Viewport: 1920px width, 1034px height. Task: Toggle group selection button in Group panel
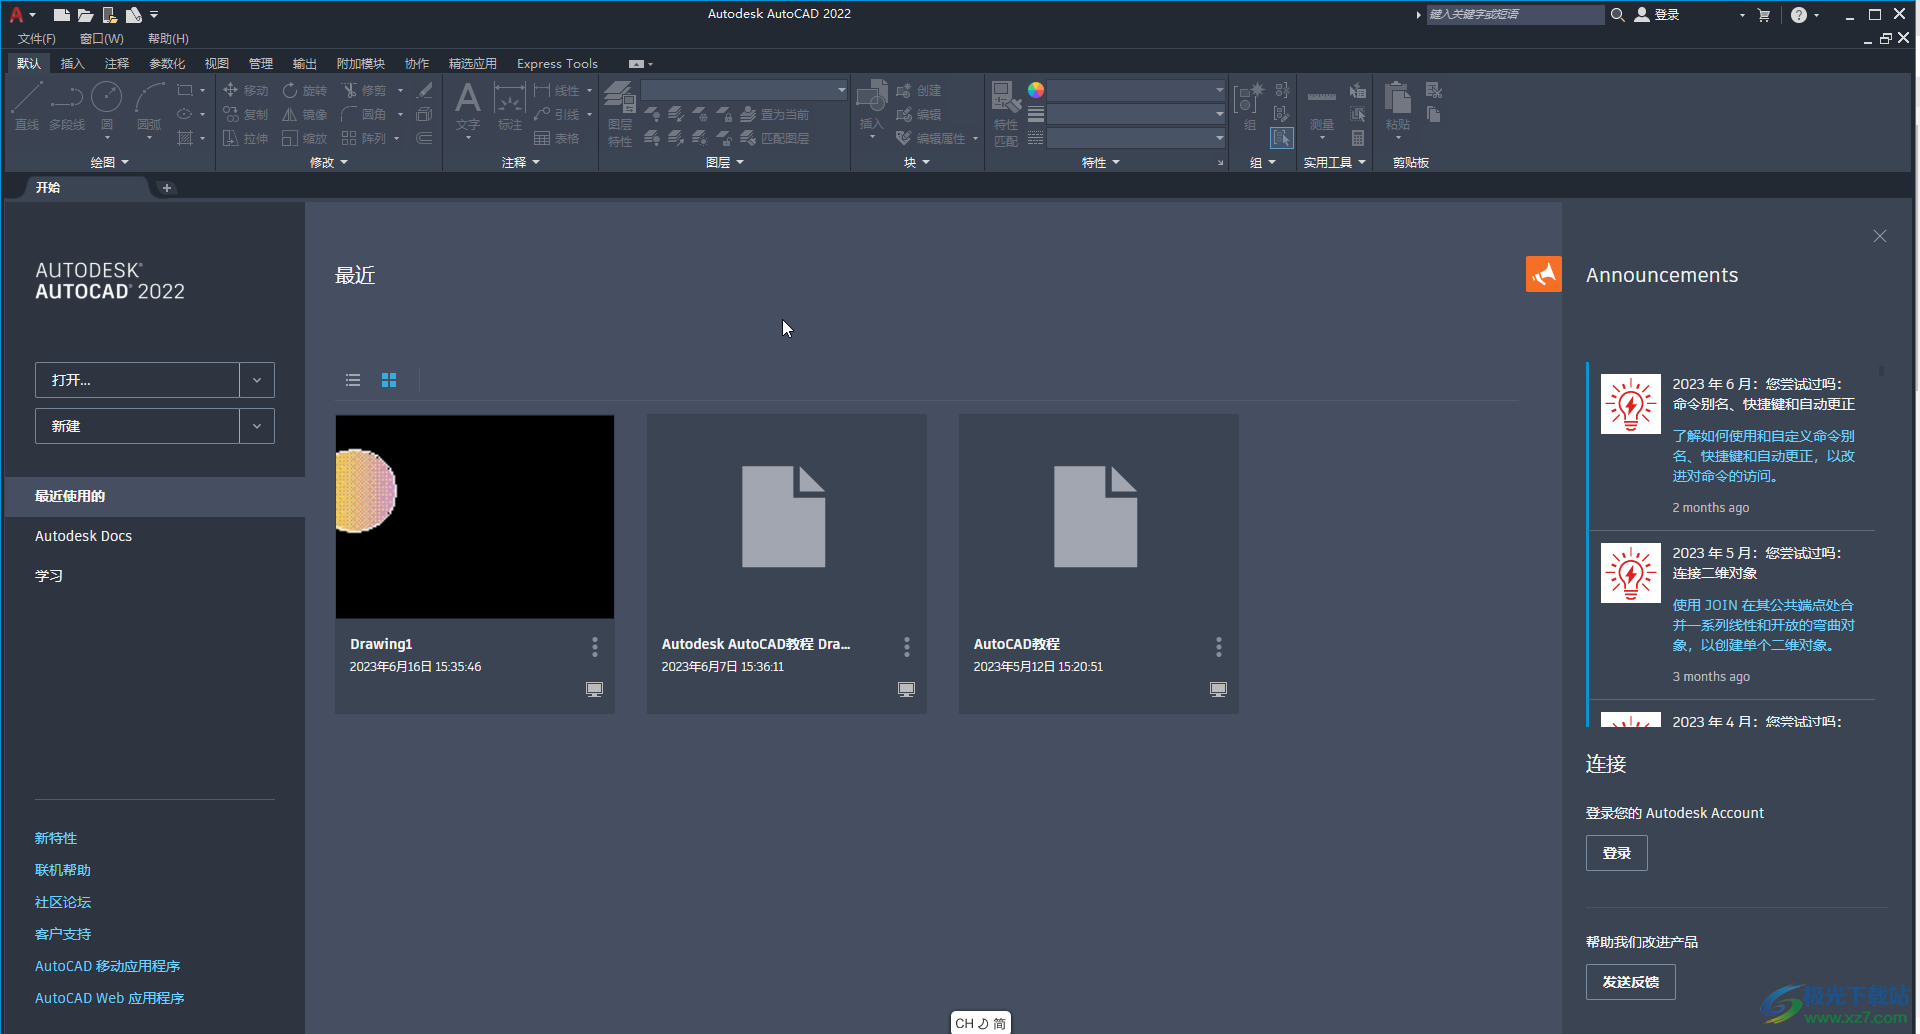[x=1282, y=138]
